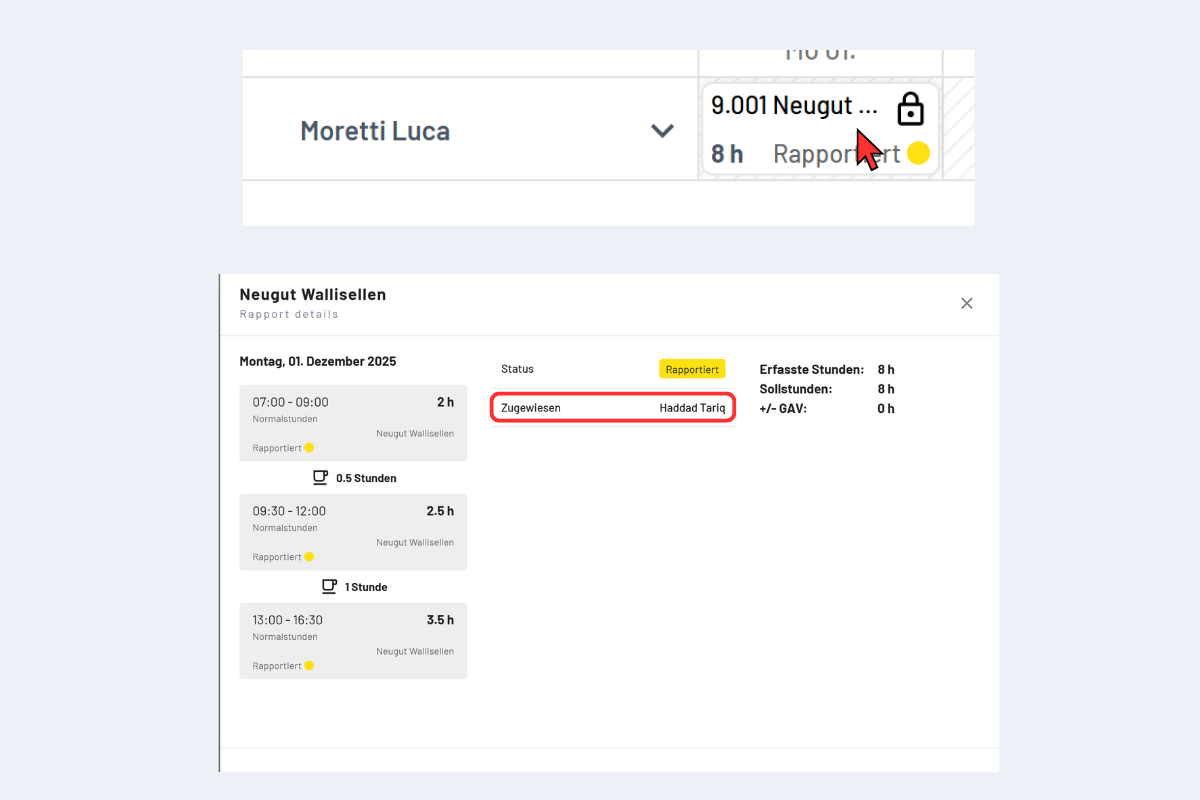The width and height of the screenshot is (1200, 800).
Task: Click the coffee cup icon for 1 Stunde break
Action: click(328, 587)
